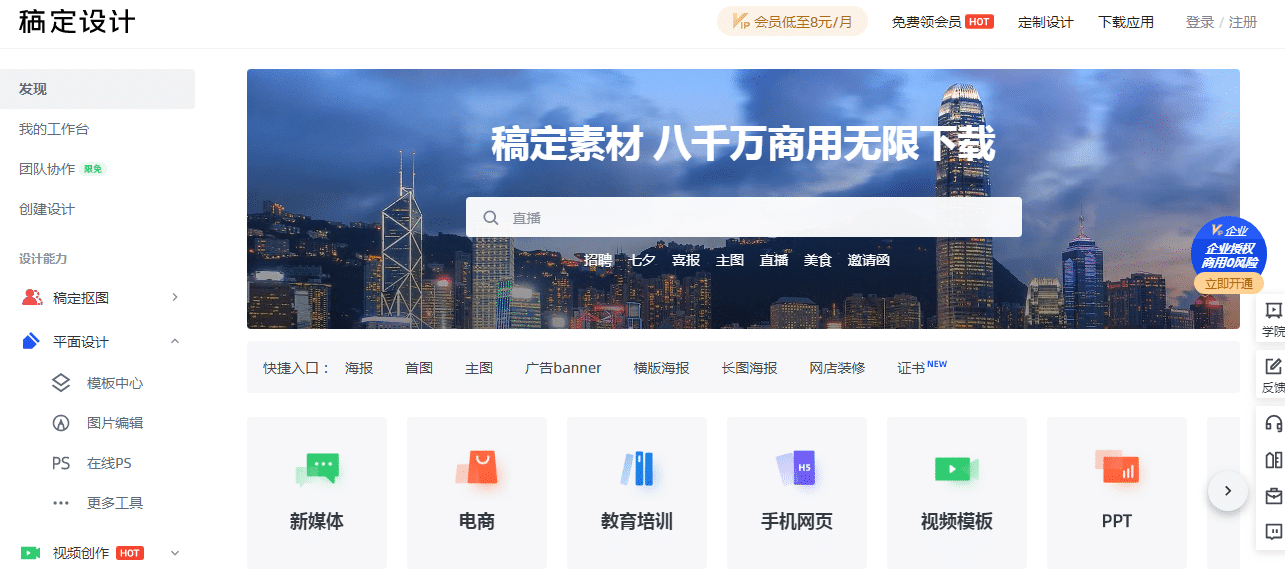Open the 稿定抠图 sidebar icon
The image size is (1285, 572).
click(32, 297)
